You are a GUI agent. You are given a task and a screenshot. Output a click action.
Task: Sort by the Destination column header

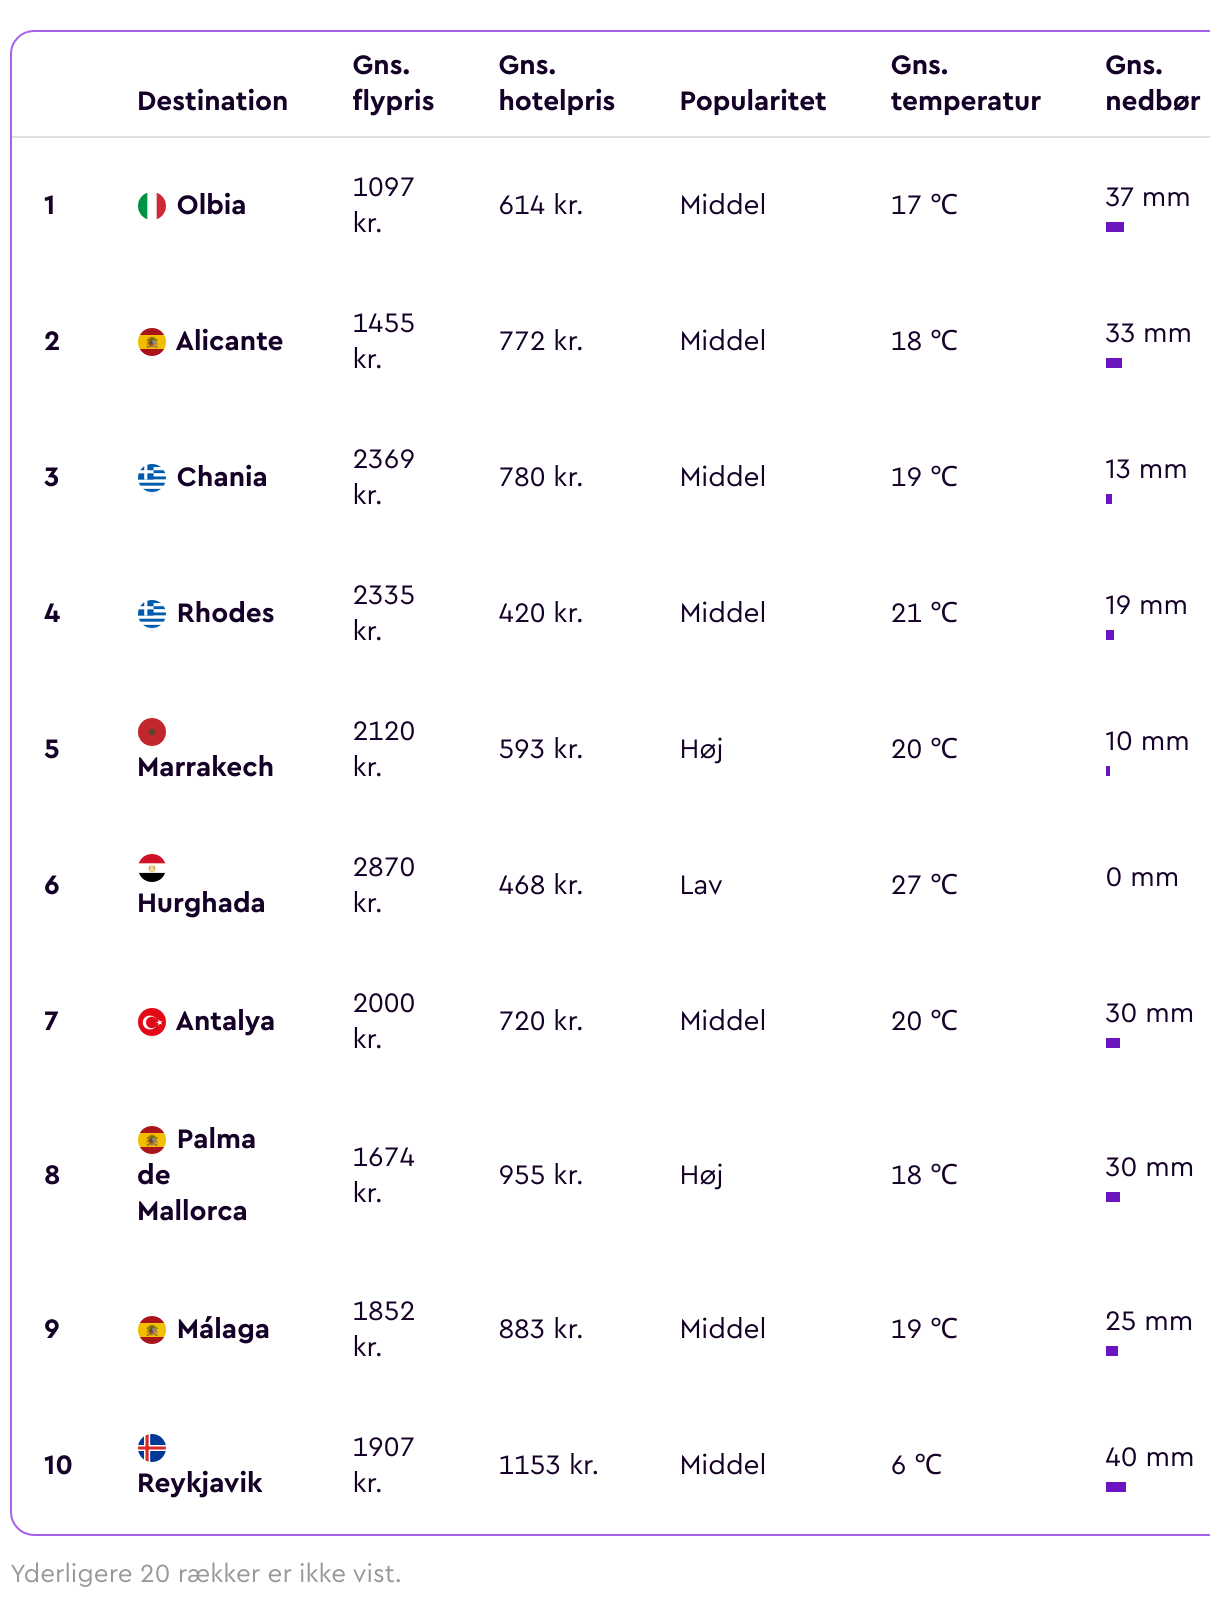coord(212,101)
